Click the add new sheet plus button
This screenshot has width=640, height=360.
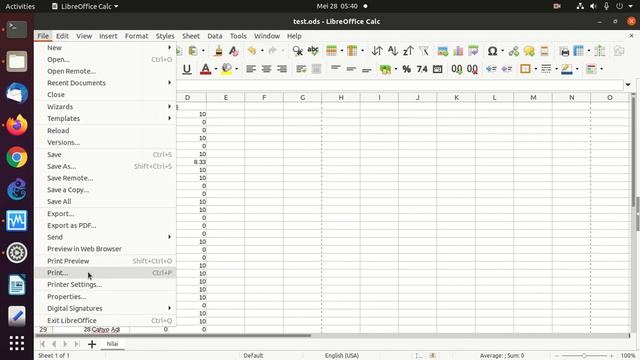pyautogui.click(x=92, y=344)
